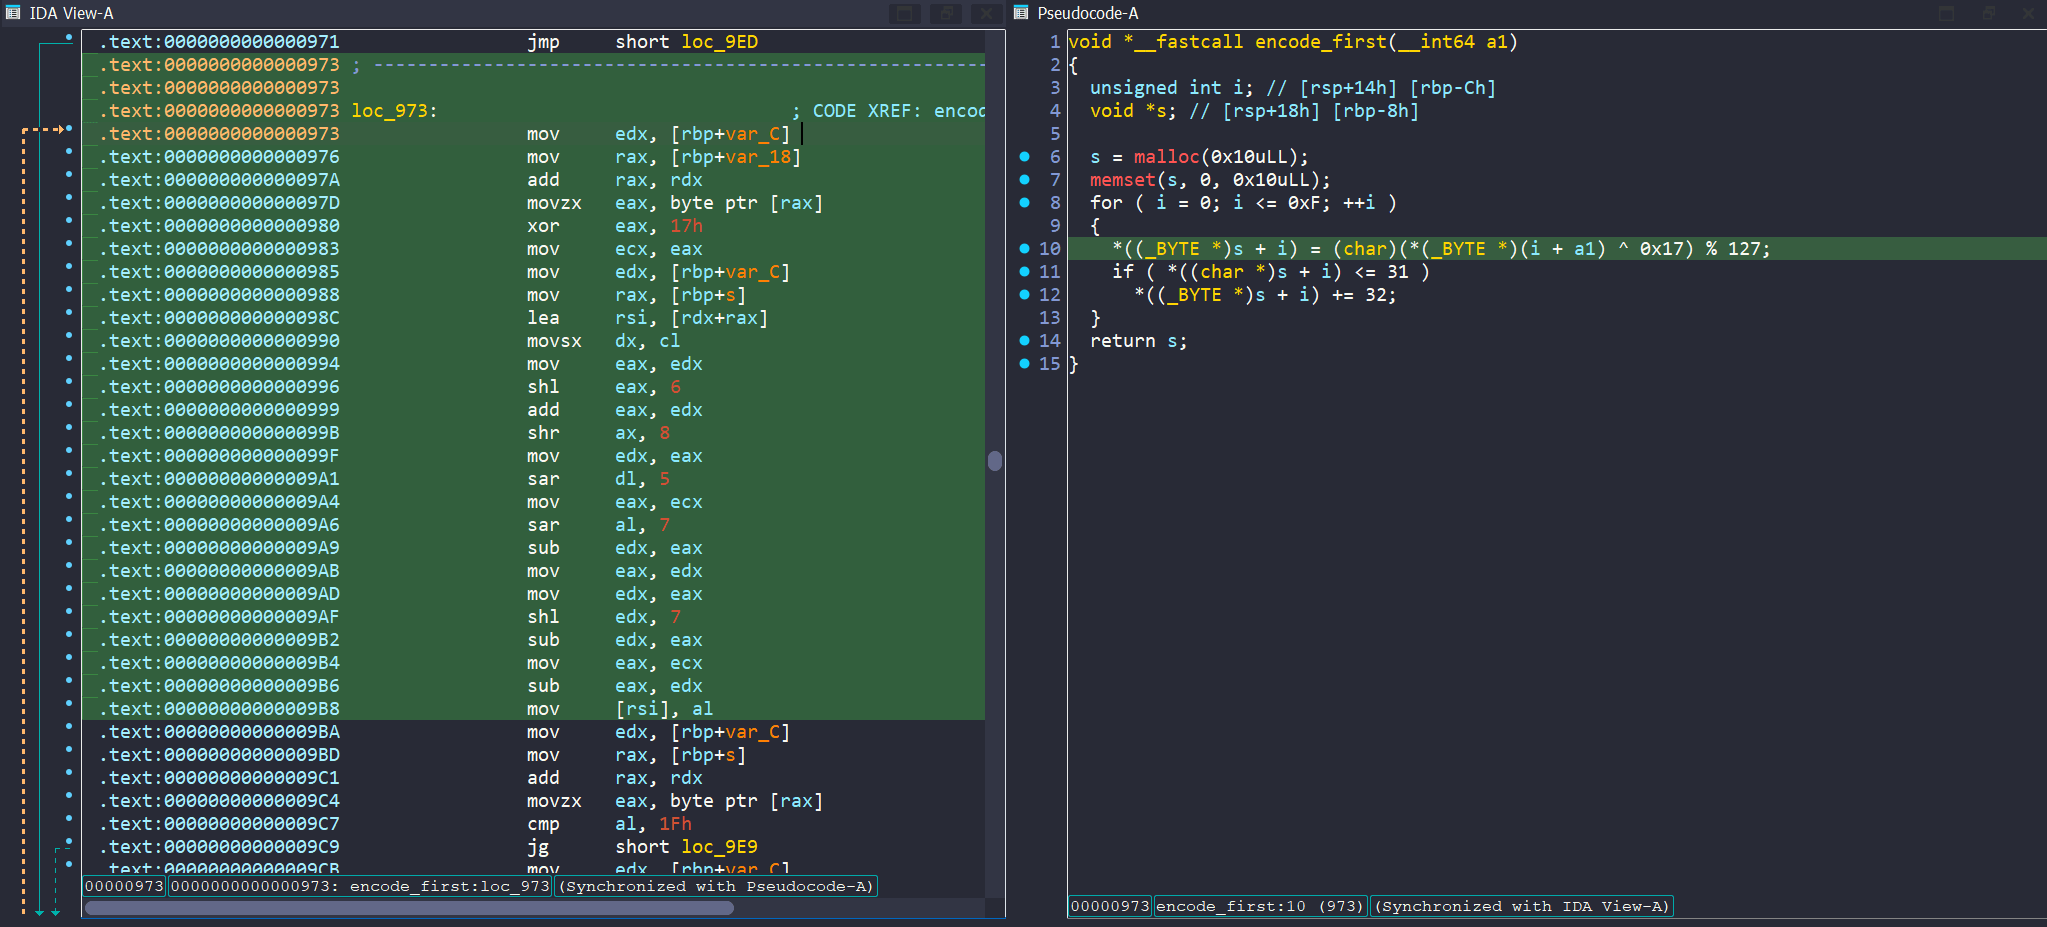This screenshot has height=927, width=2047.
Task: Click breakpoint dot beside closing brace line 15
Action: tap(1024, 363)
